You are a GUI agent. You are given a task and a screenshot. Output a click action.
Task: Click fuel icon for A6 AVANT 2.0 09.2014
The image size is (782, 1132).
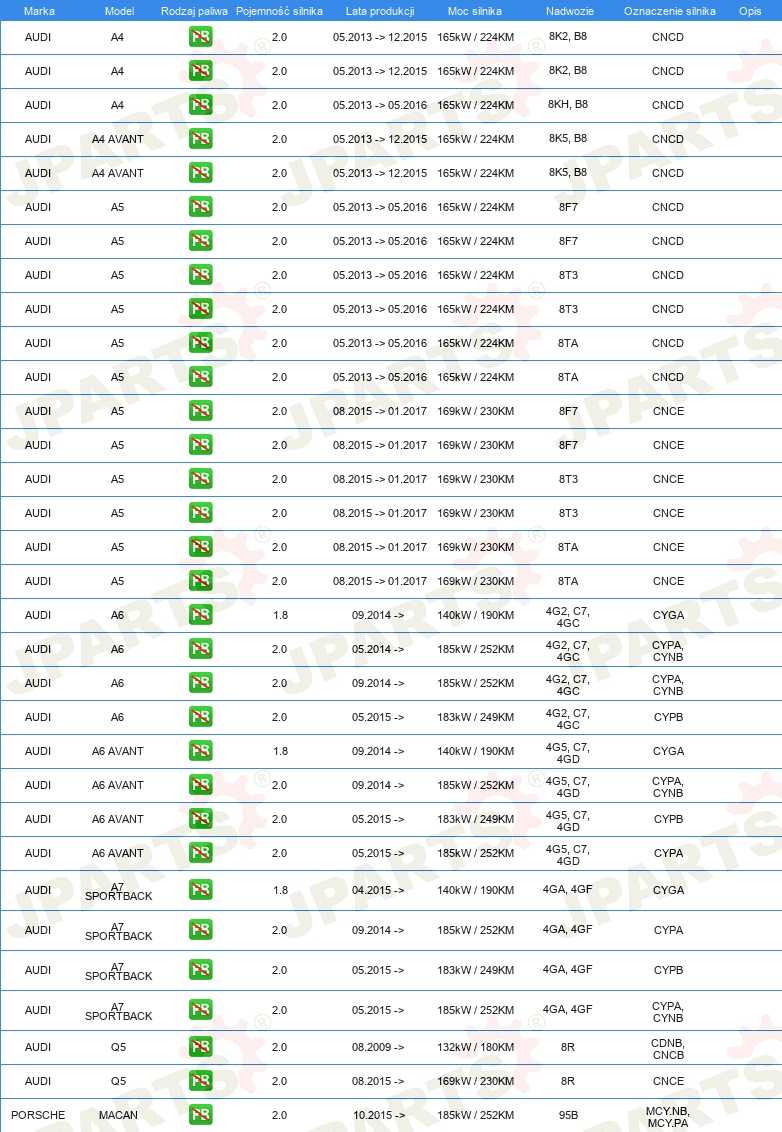(x=201, y=785)
